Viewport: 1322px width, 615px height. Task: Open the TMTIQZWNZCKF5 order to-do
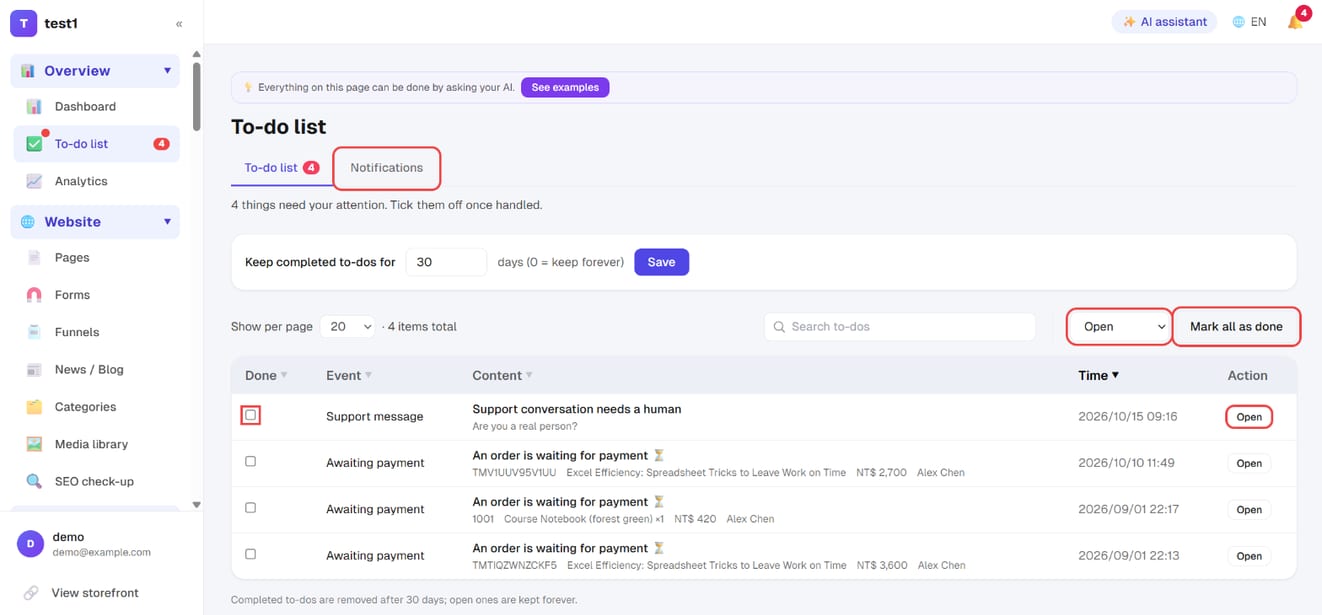tap(1249, 556)
